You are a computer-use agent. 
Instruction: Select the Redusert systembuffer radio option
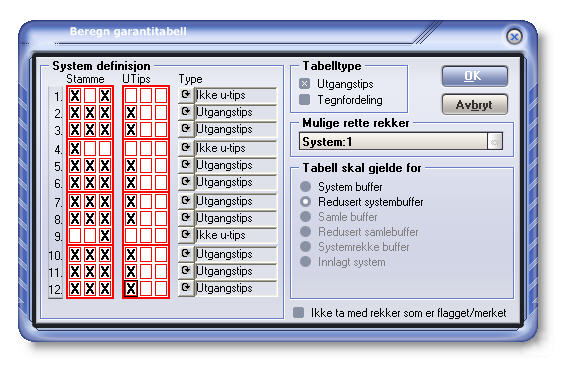[x=306, y=201]
